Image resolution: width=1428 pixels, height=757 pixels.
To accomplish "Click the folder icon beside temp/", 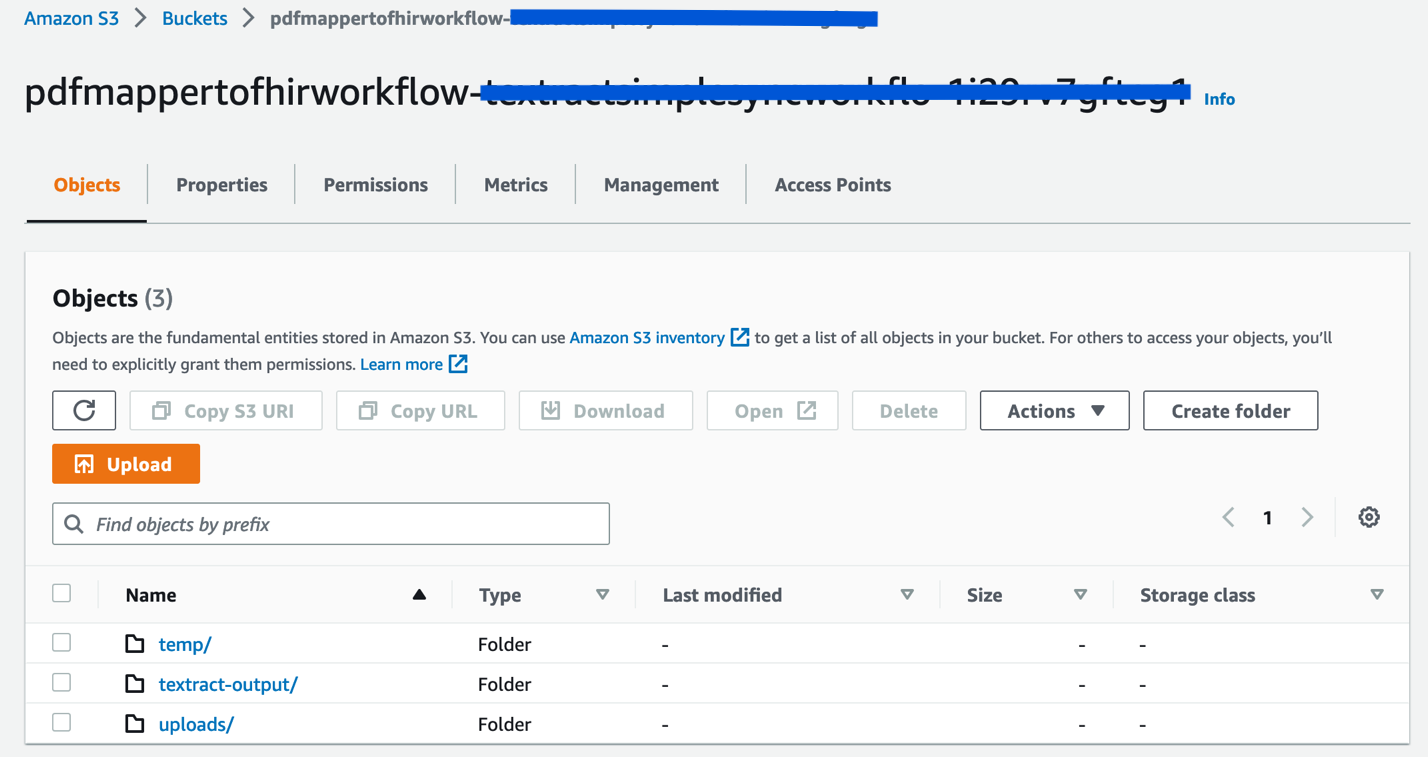I will pyautogui.click(x=135, y=644).
